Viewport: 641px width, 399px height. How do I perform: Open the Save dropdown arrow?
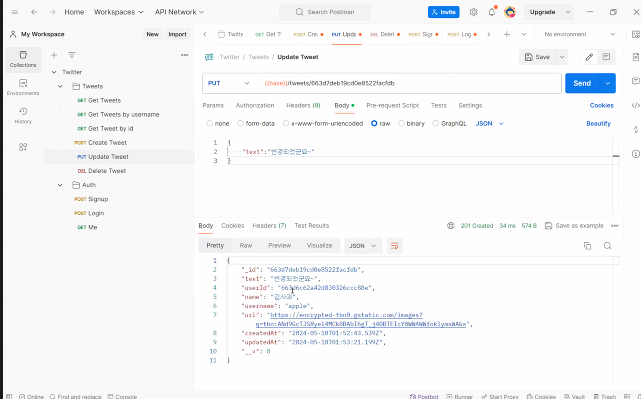click(562, 57)
